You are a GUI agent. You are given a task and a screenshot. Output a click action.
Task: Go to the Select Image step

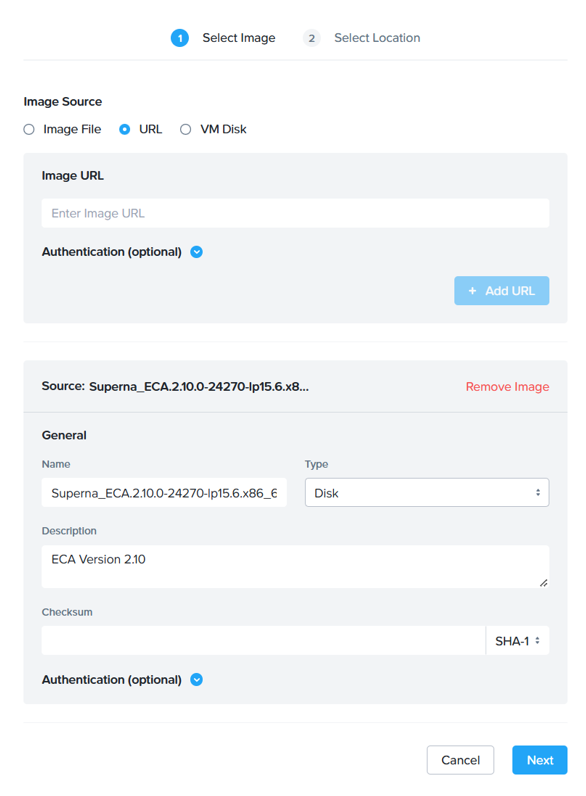pos(239,38)
